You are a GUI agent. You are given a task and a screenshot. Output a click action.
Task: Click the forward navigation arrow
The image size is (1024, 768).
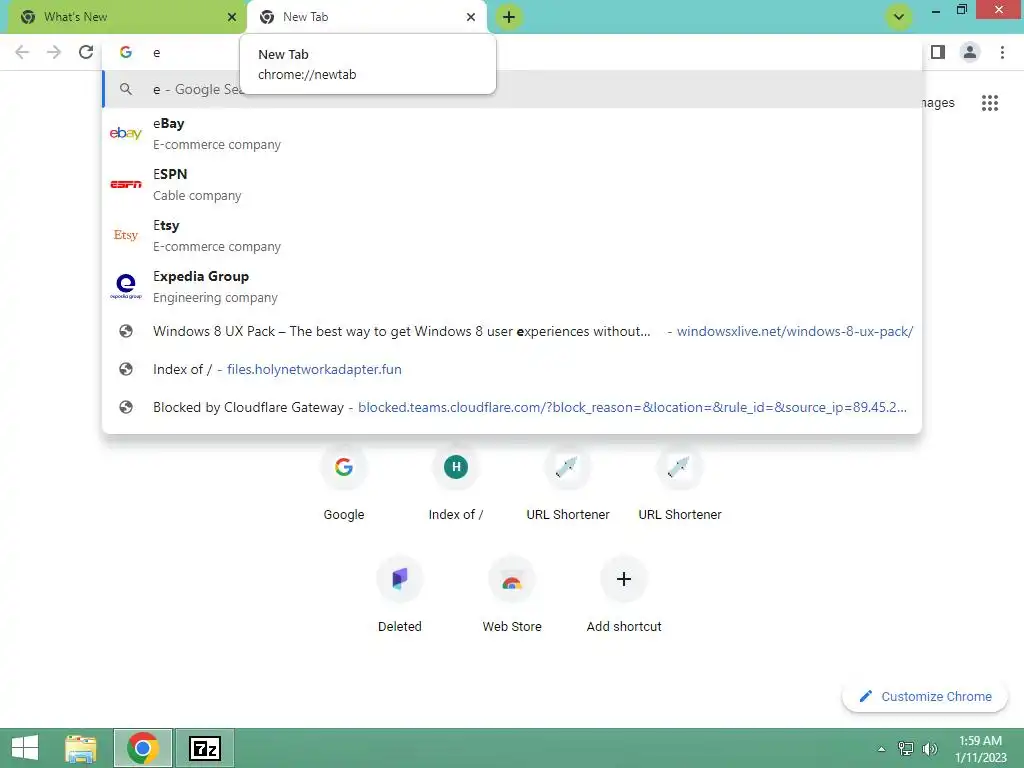point(54,52)
